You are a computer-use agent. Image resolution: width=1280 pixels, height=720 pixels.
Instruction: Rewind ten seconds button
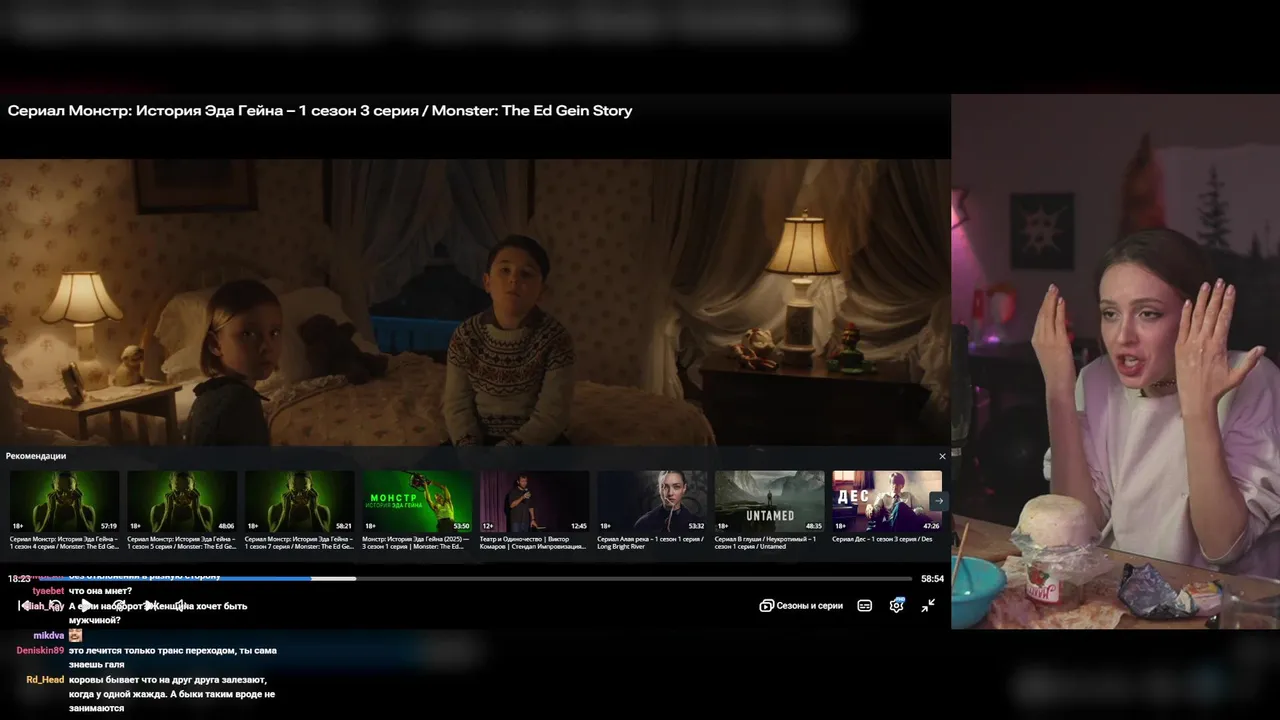click(55, 605)
